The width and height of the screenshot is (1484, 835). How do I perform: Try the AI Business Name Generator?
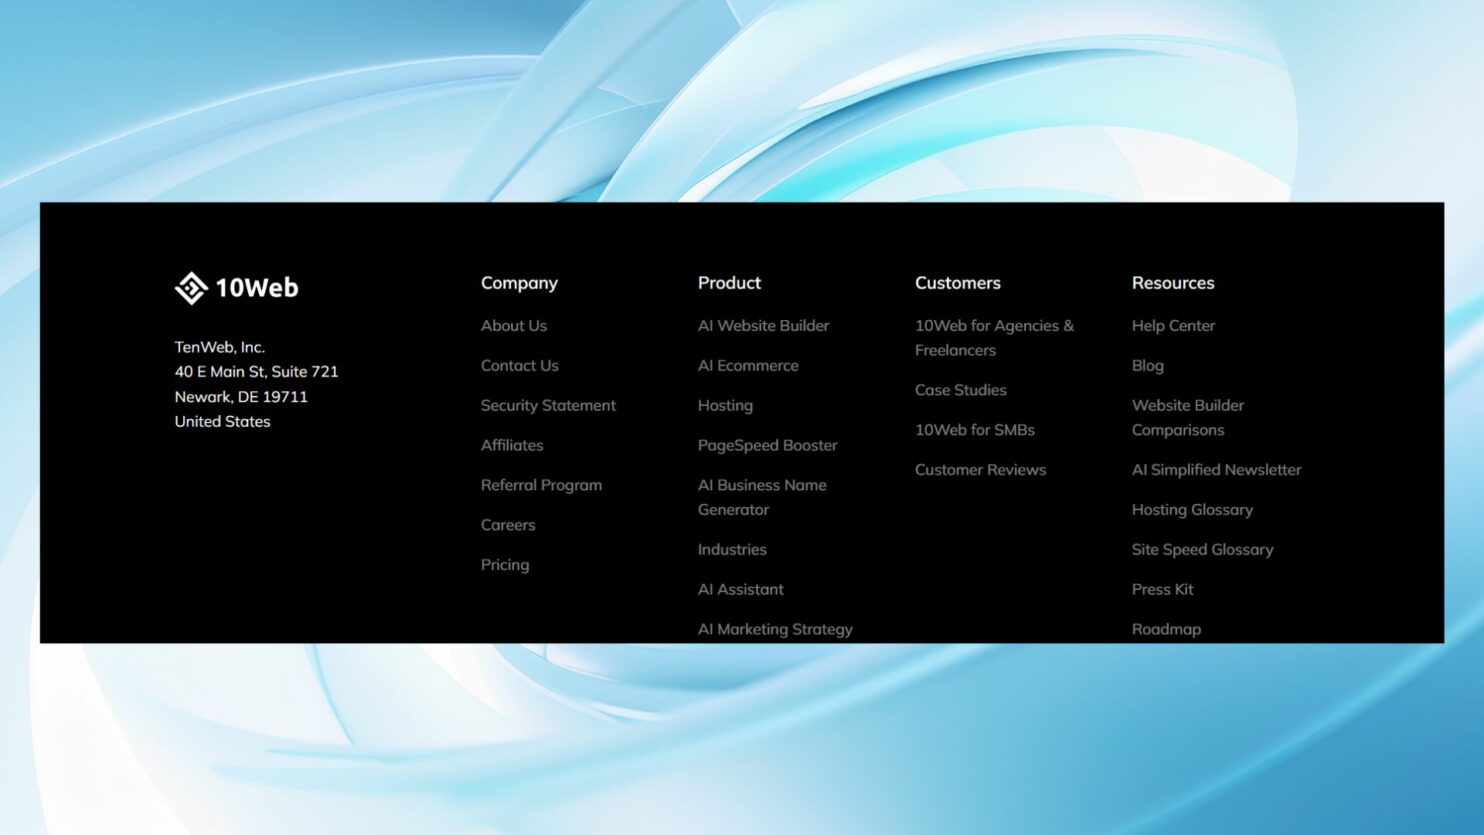click(x=762, y=496)
